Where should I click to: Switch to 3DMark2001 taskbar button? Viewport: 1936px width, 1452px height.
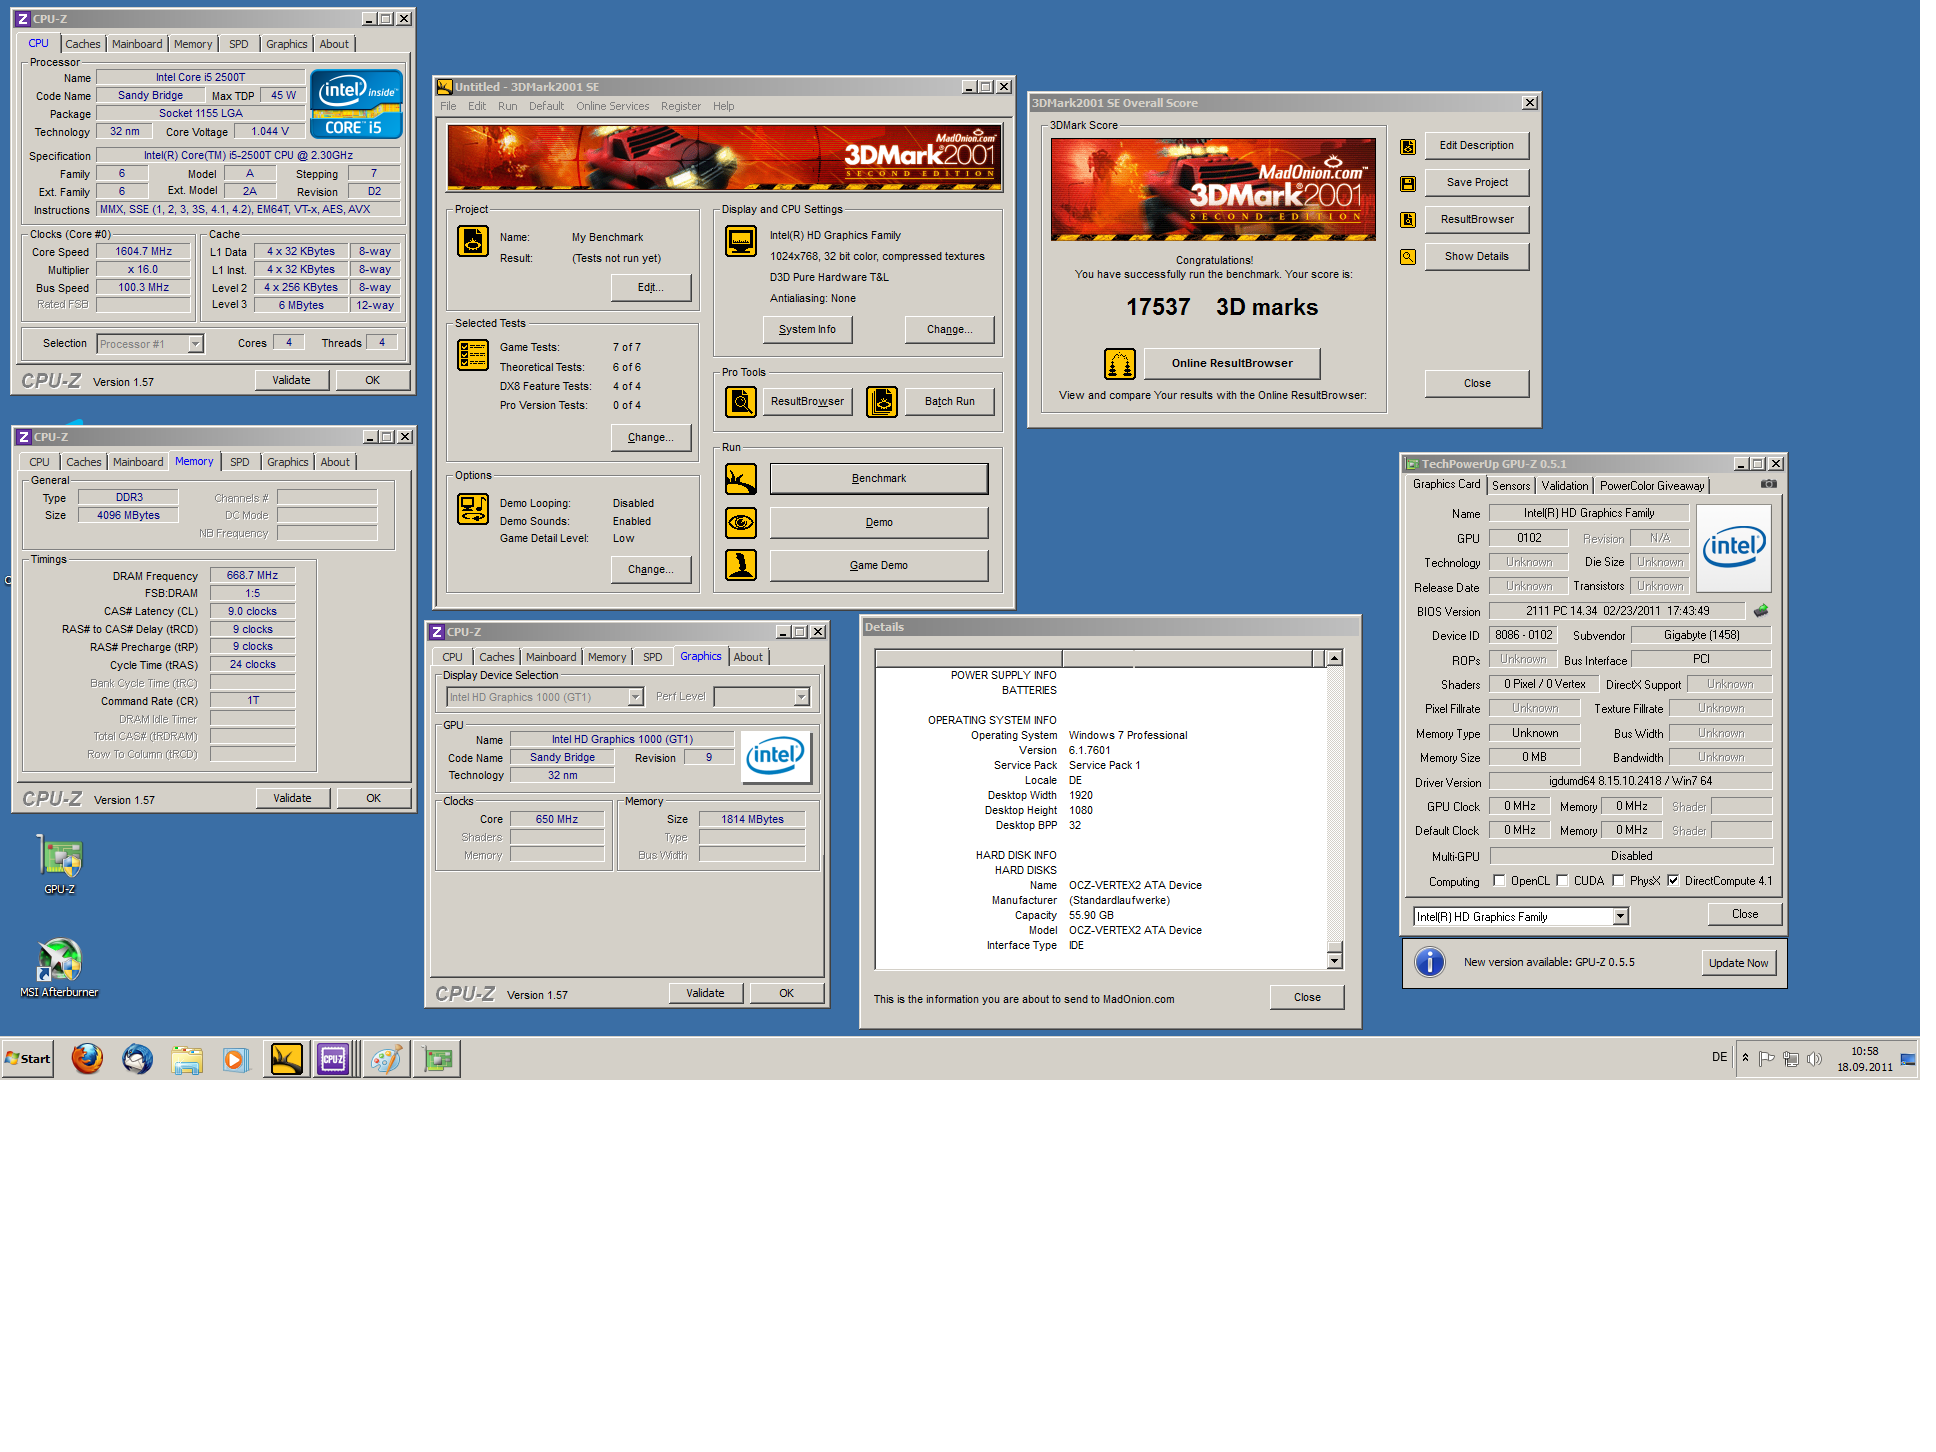coord(286,1058)
